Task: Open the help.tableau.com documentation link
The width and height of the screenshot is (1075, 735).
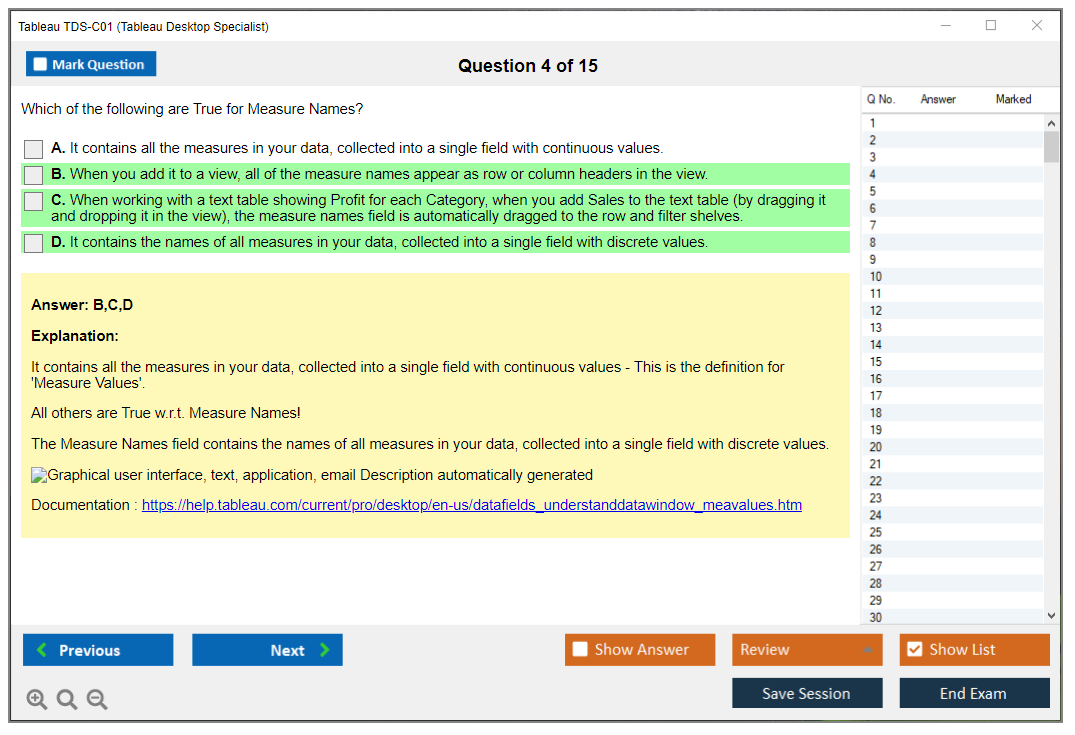Action: [x=471, y=505]
